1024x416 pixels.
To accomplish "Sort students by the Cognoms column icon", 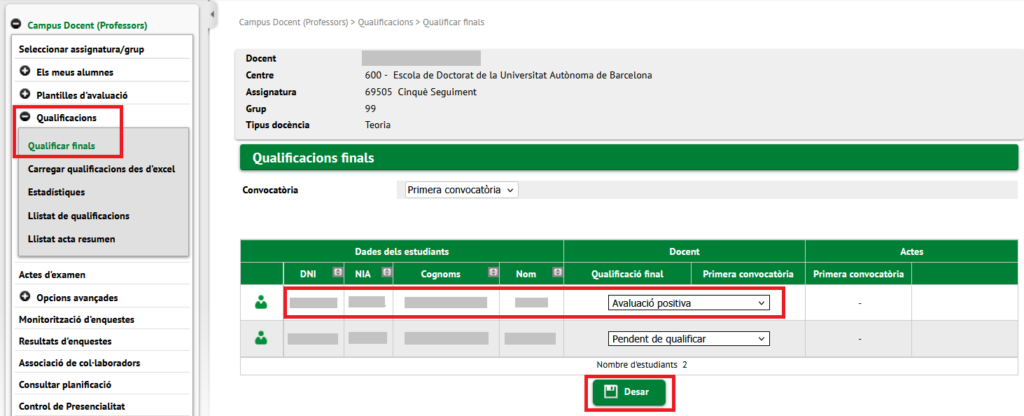I will (493, 273).
